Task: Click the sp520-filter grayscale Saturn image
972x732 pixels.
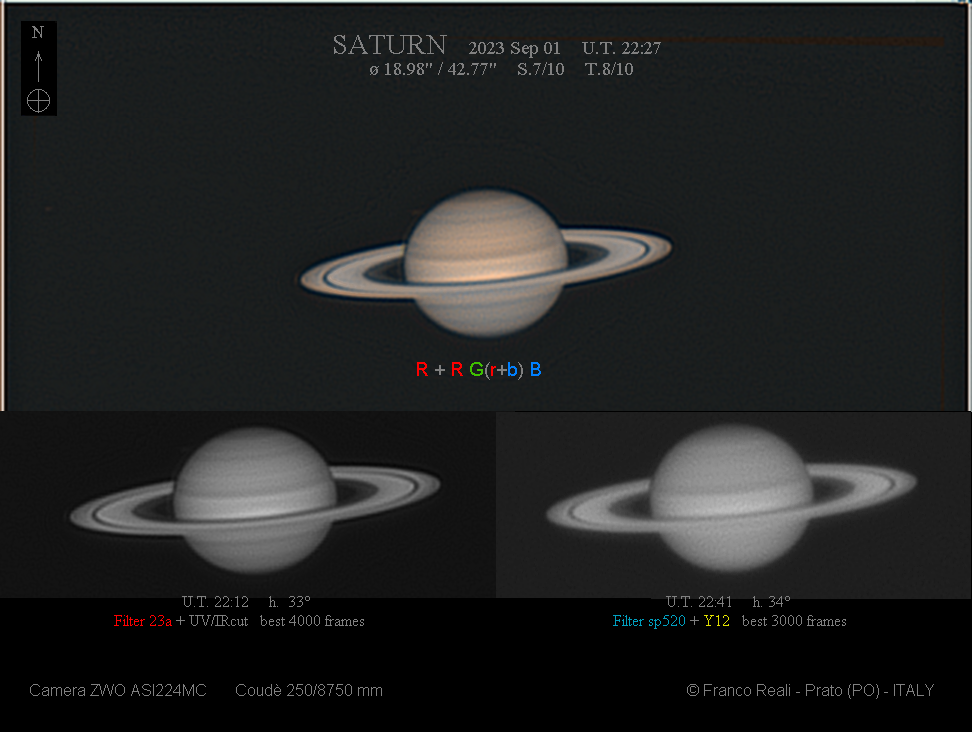Action: pos(731,498)
